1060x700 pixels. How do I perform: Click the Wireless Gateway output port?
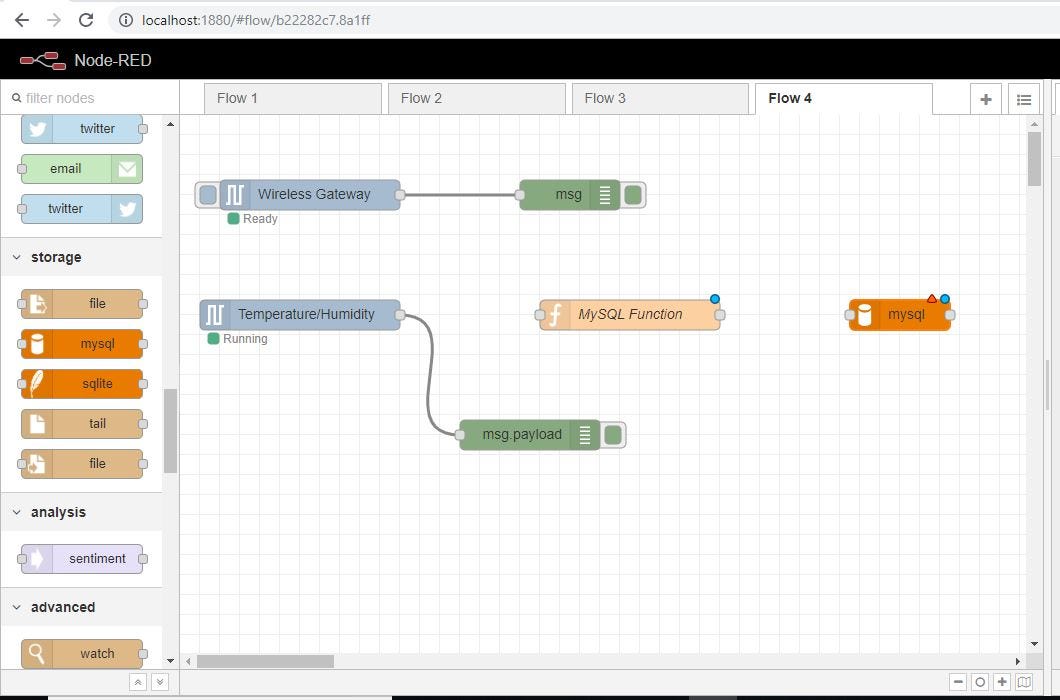400,195
